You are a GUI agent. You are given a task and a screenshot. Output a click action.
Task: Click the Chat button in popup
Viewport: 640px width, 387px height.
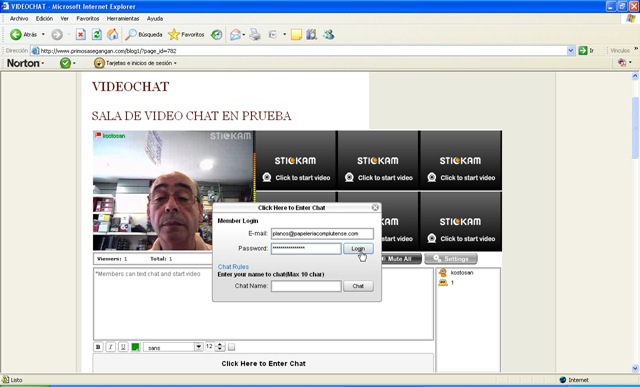tap(358, 286)
